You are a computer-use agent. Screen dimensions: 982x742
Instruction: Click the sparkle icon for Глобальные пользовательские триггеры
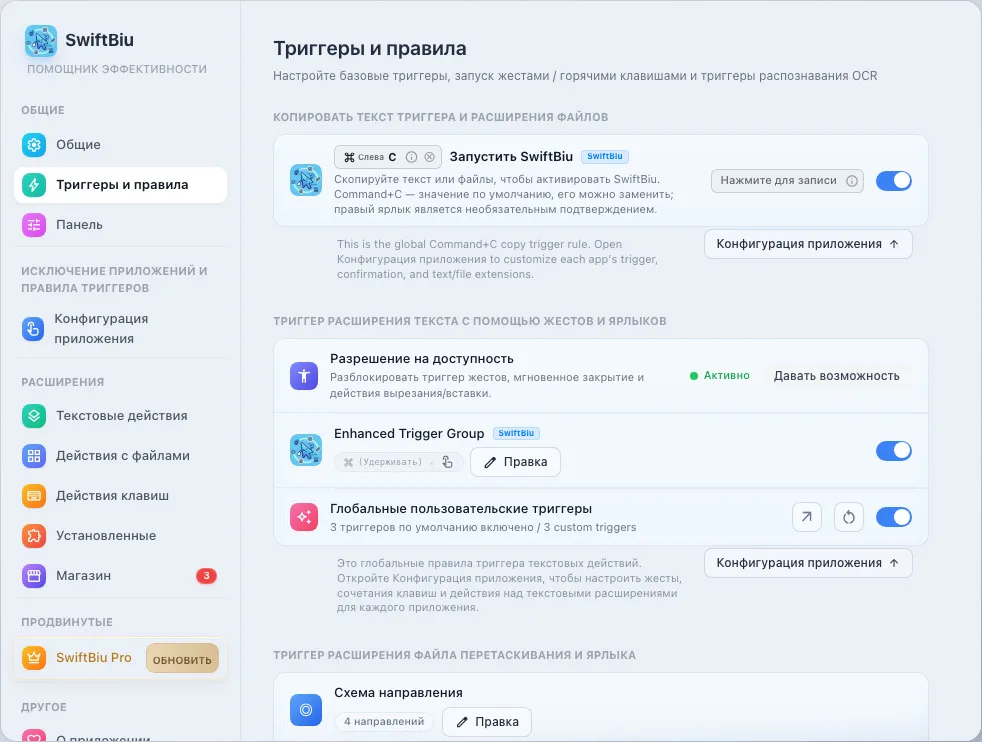point(304,517)
